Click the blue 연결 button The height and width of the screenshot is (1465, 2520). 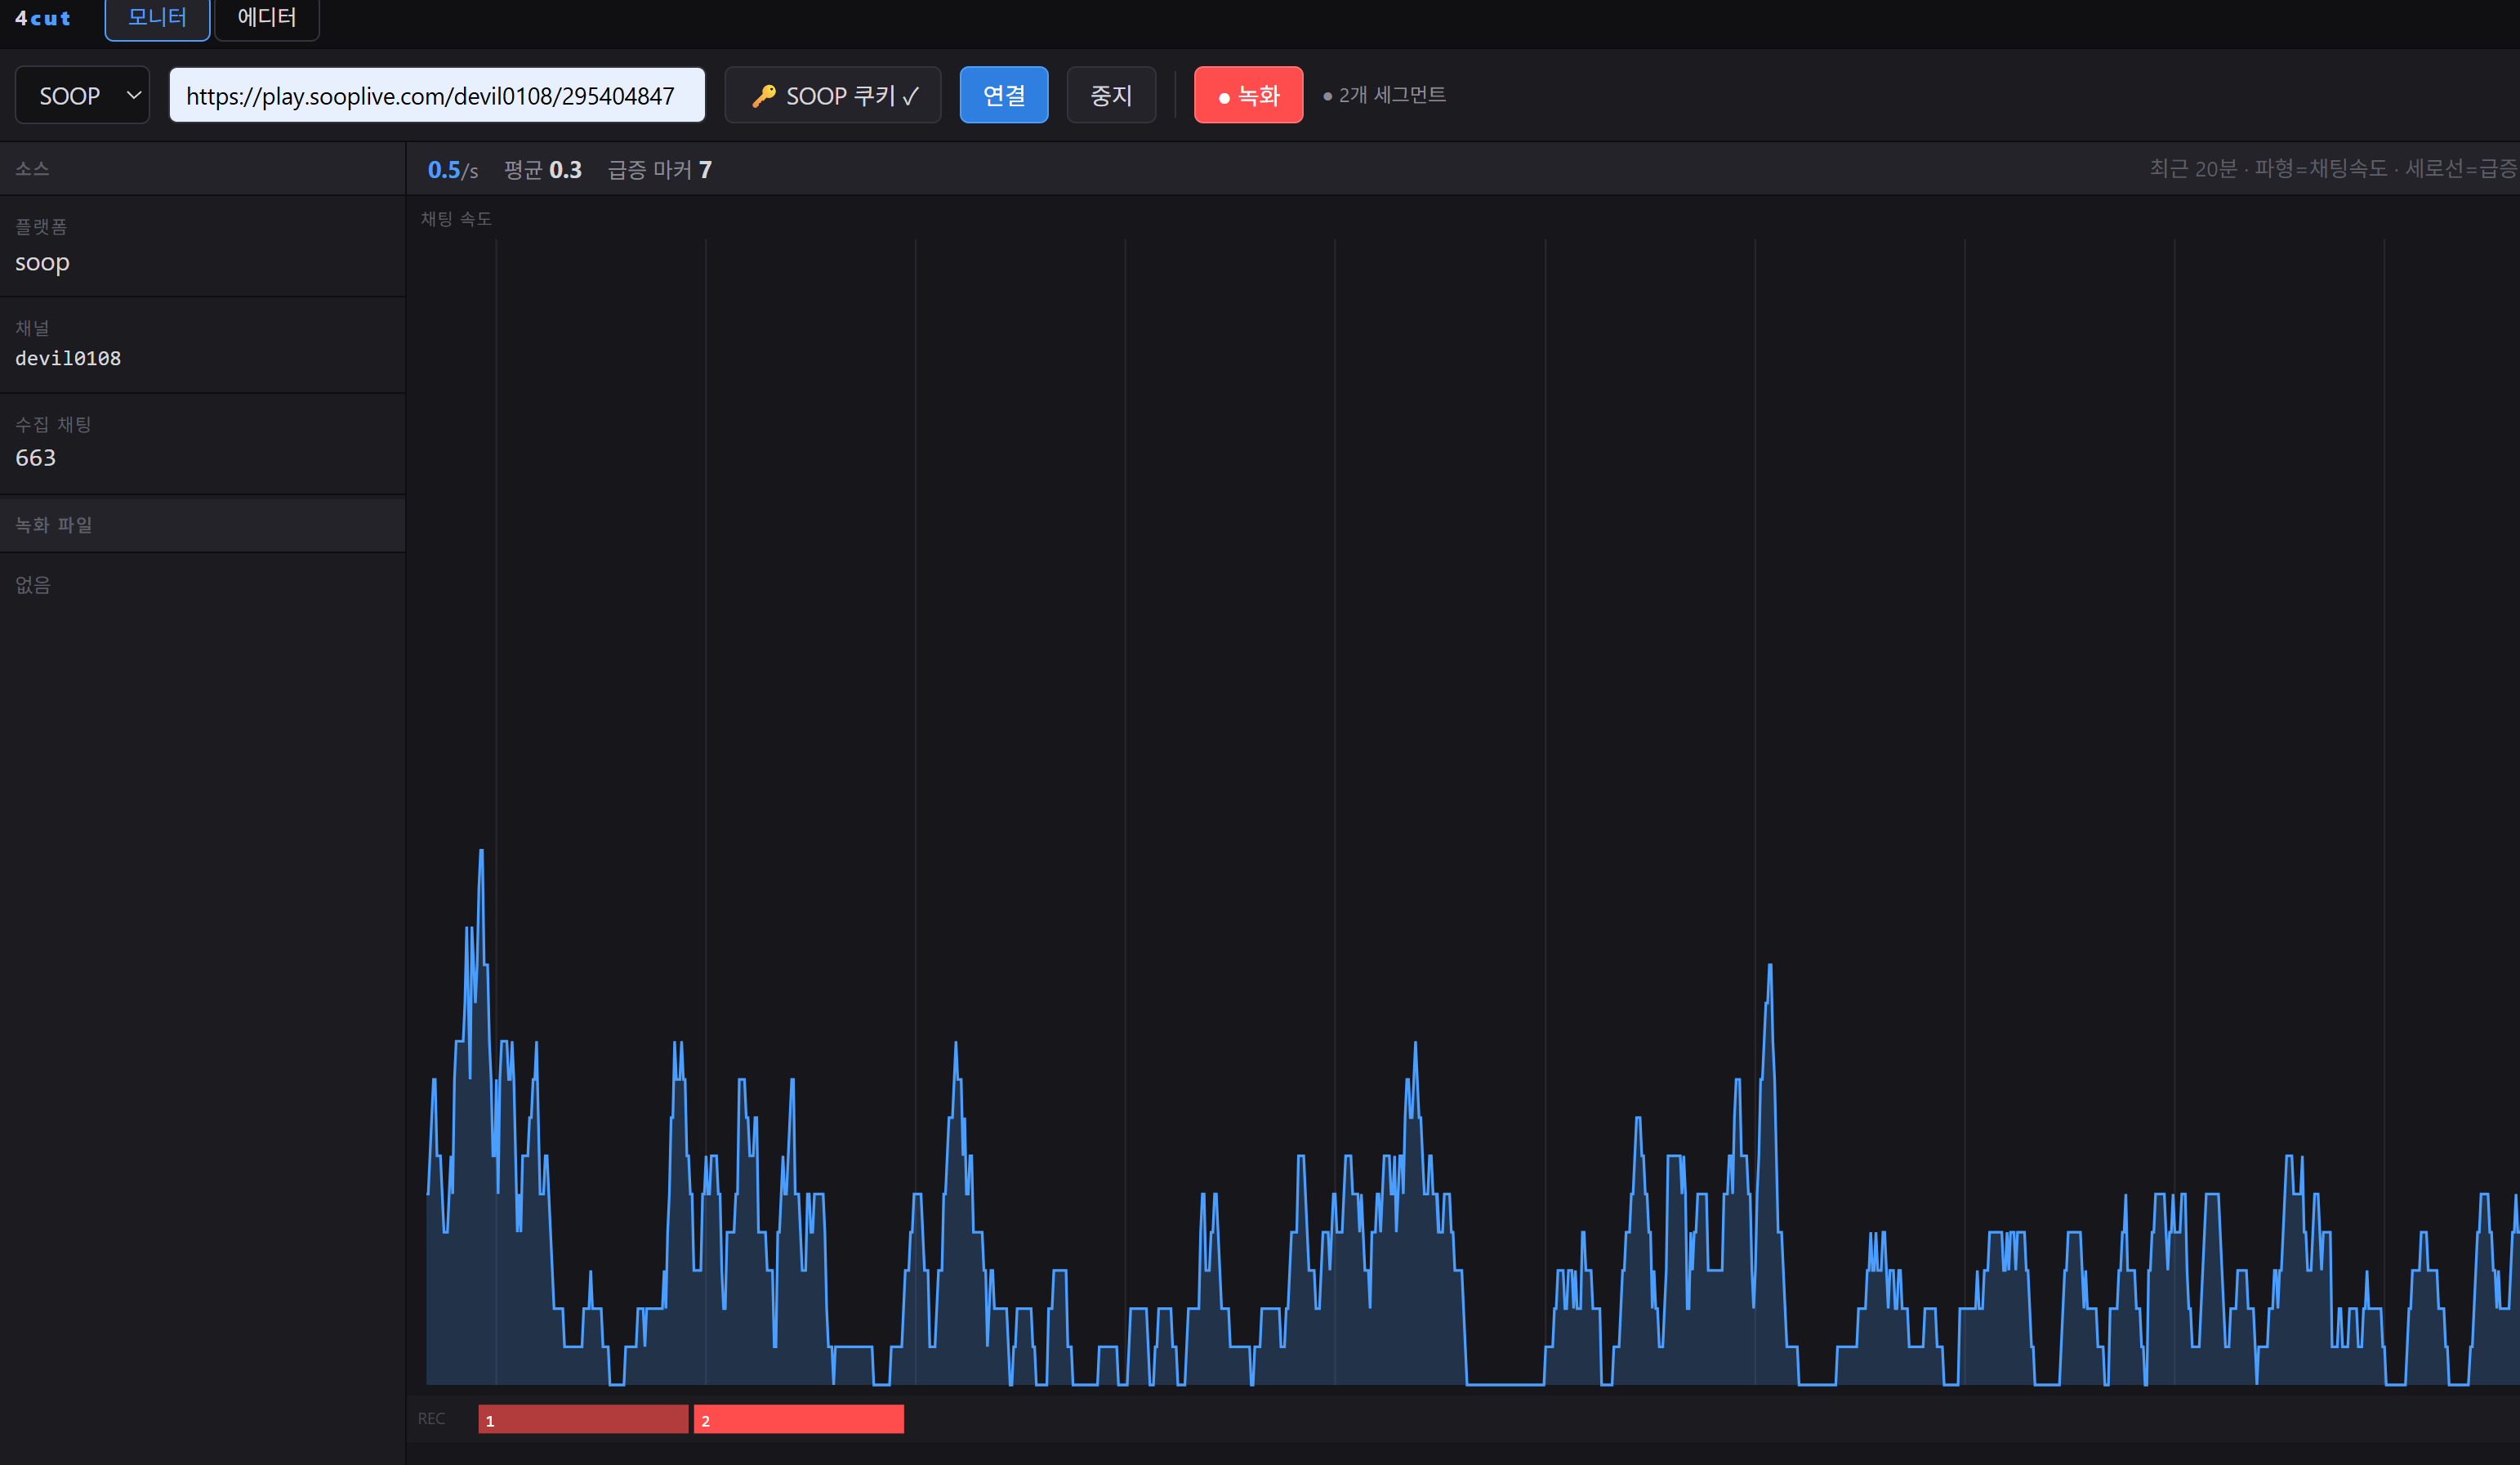(1004, 95)
